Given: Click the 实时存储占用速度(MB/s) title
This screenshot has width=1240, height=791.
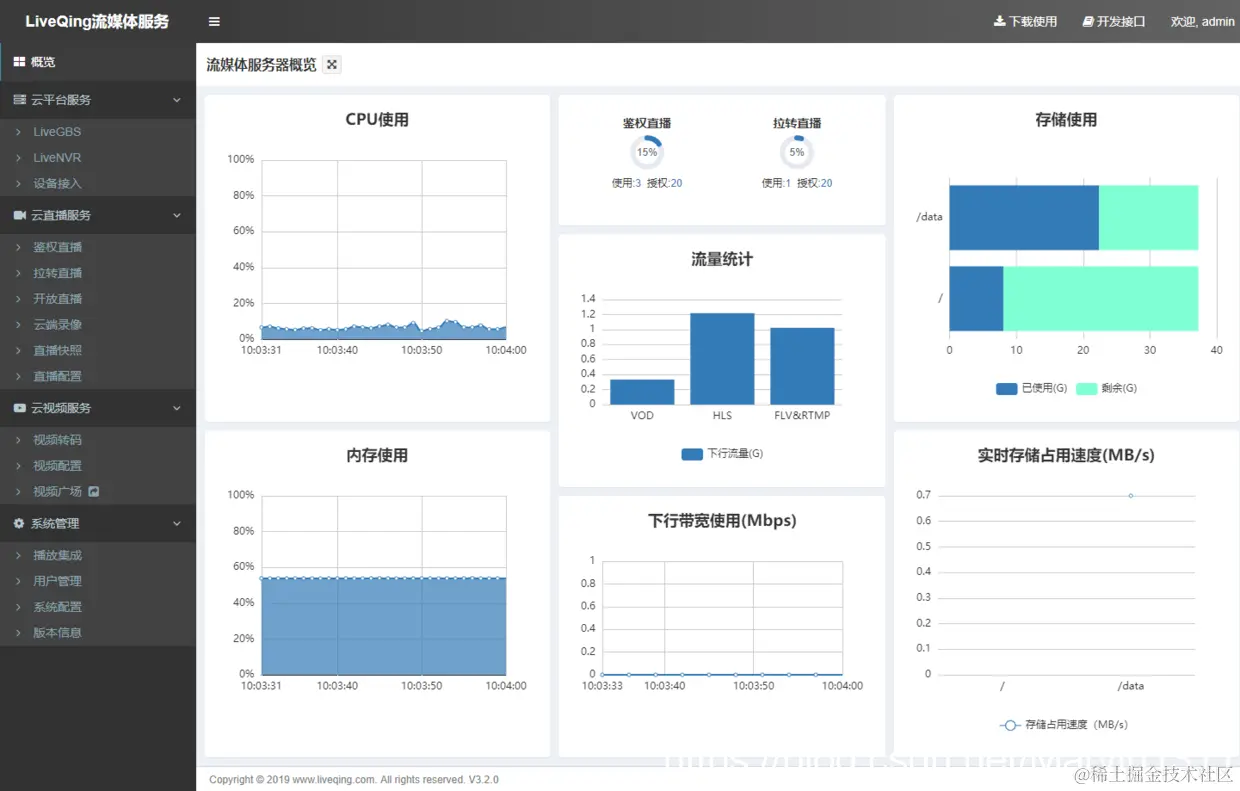Looking at the screenshot, I should (x=1066, y=455).
